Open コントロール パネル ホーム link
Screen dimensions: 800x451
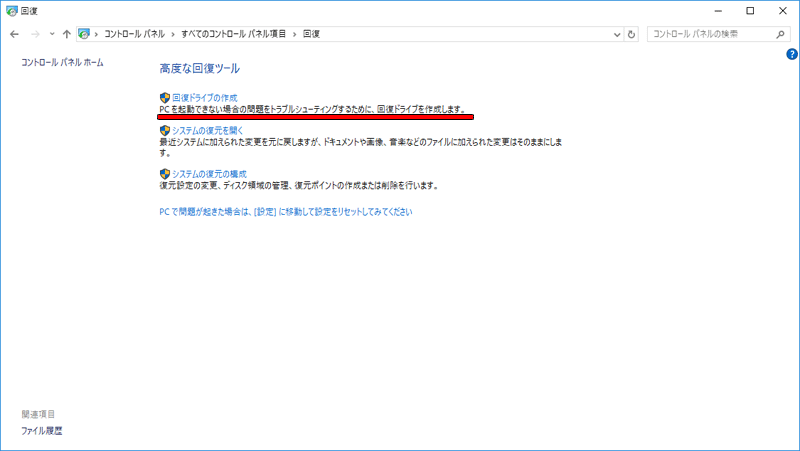tap(62, 62)
